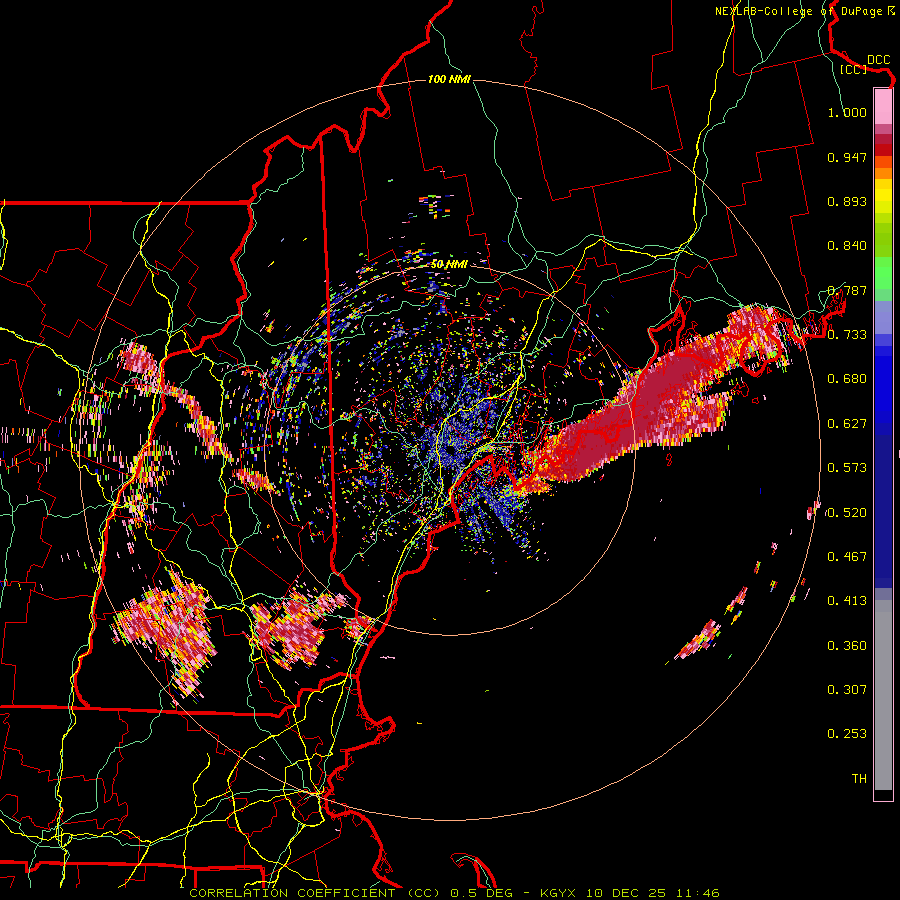Viewport: 900px width, 900px height.
Task: Click the 50 NMI range ring label
Action: [449, 264]
